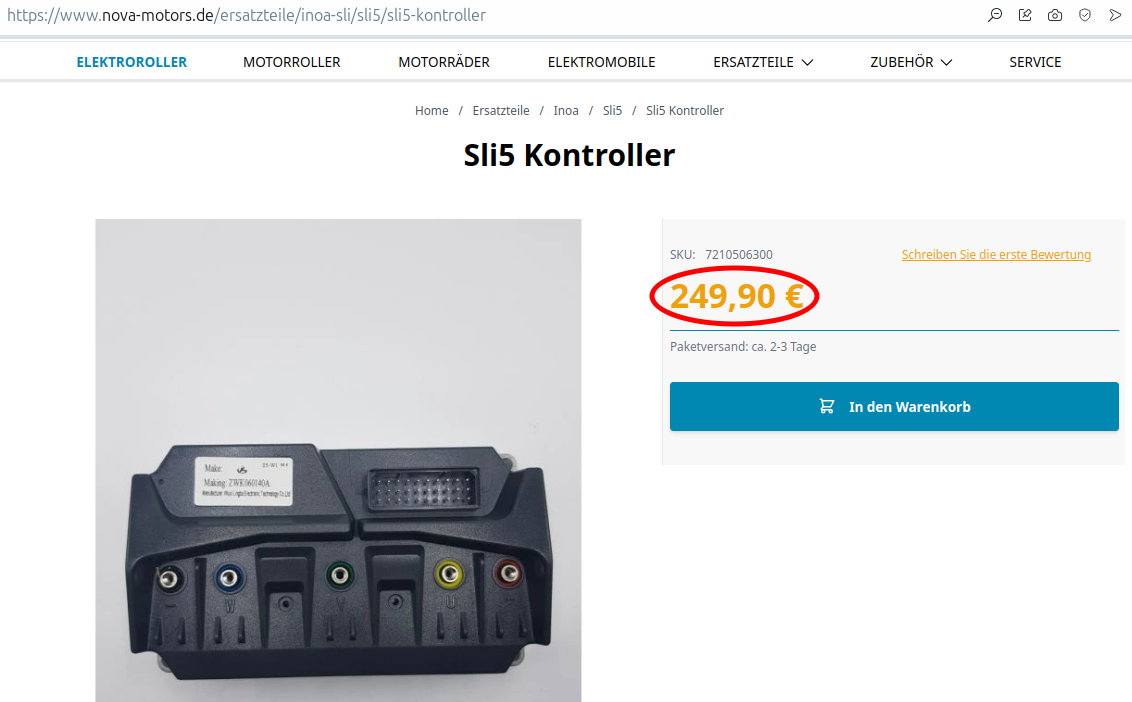1132x702 pixels.
Task: Click the send arrow icon
Action: [x=1115, y=15]
